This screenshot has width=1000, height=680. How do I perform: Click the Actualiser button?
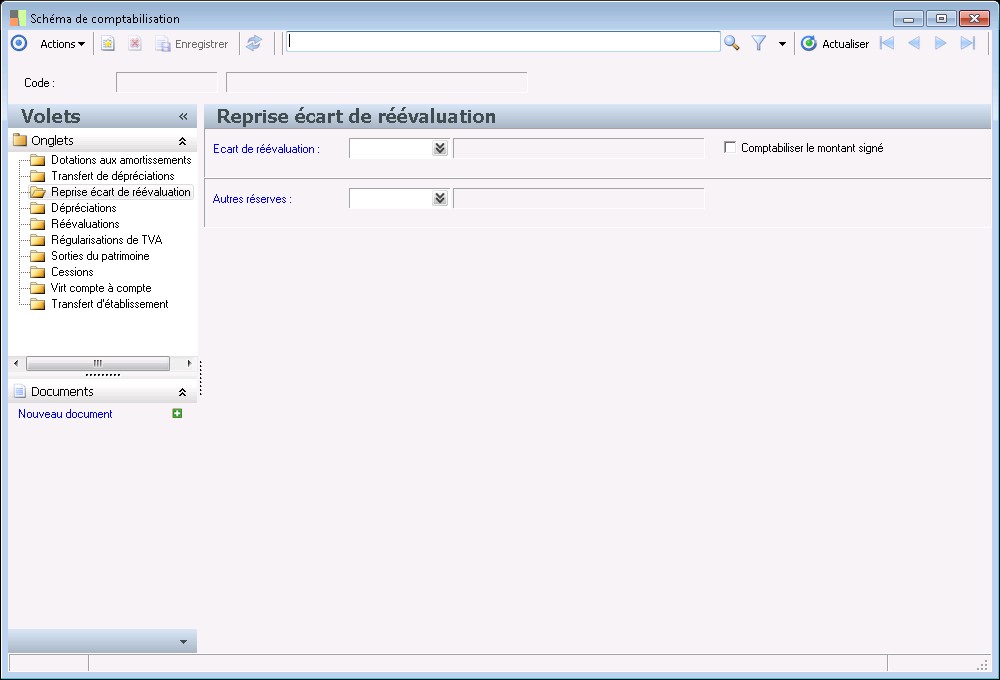835,44
